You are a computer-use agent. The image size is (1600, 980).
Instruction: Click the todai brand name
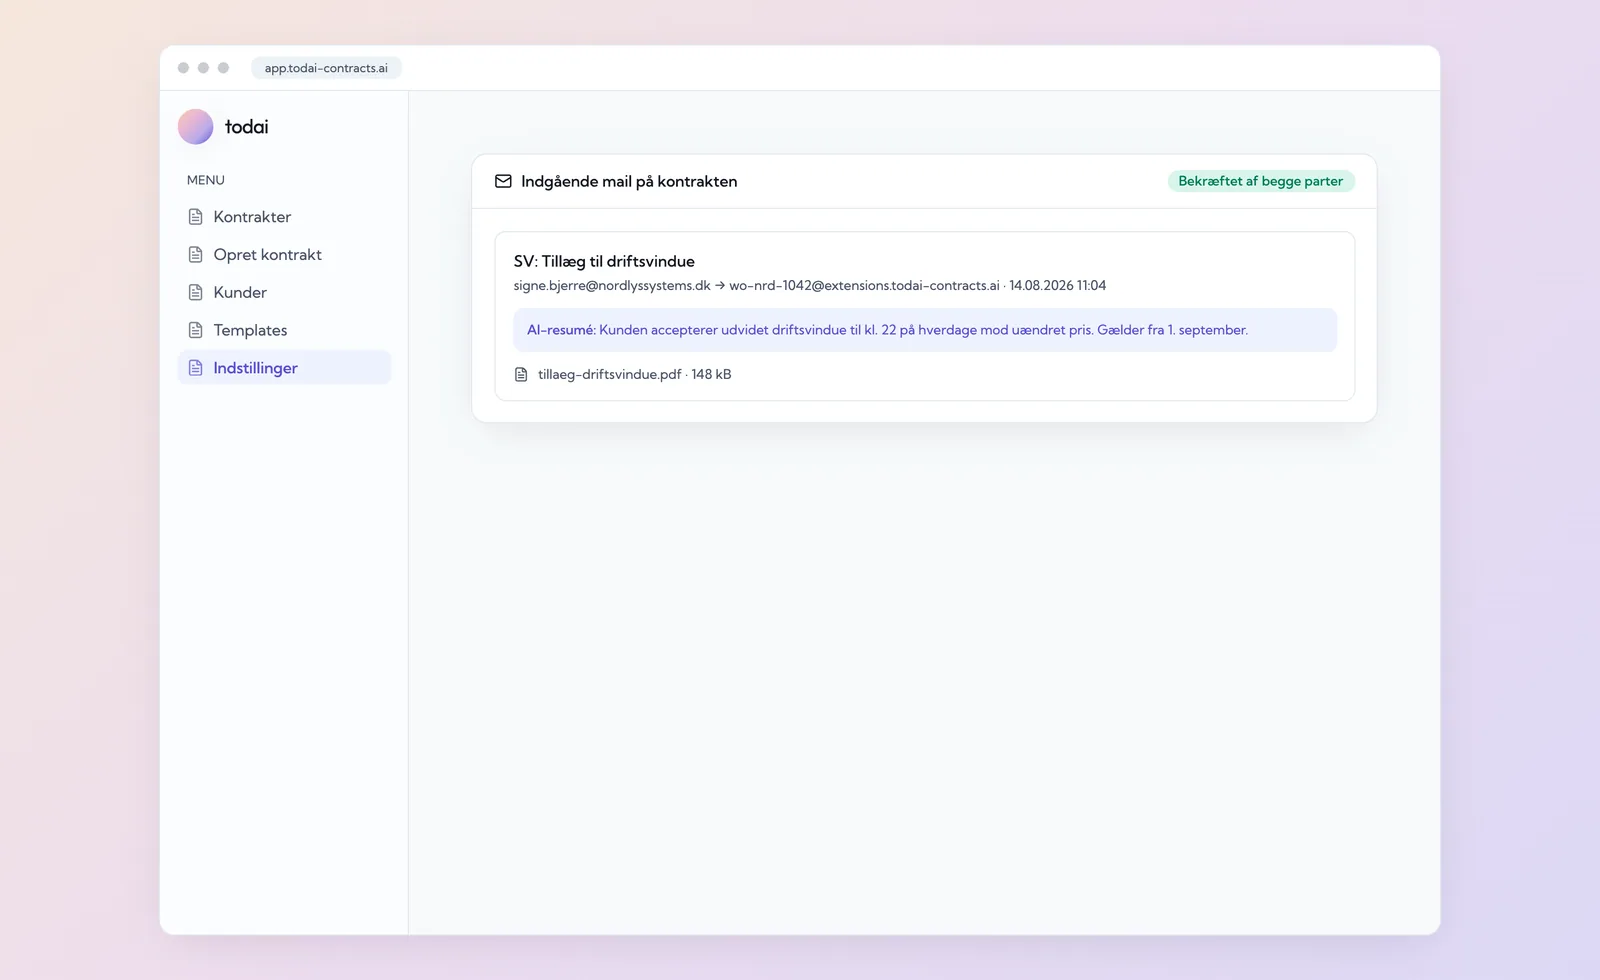click(246, 127)
